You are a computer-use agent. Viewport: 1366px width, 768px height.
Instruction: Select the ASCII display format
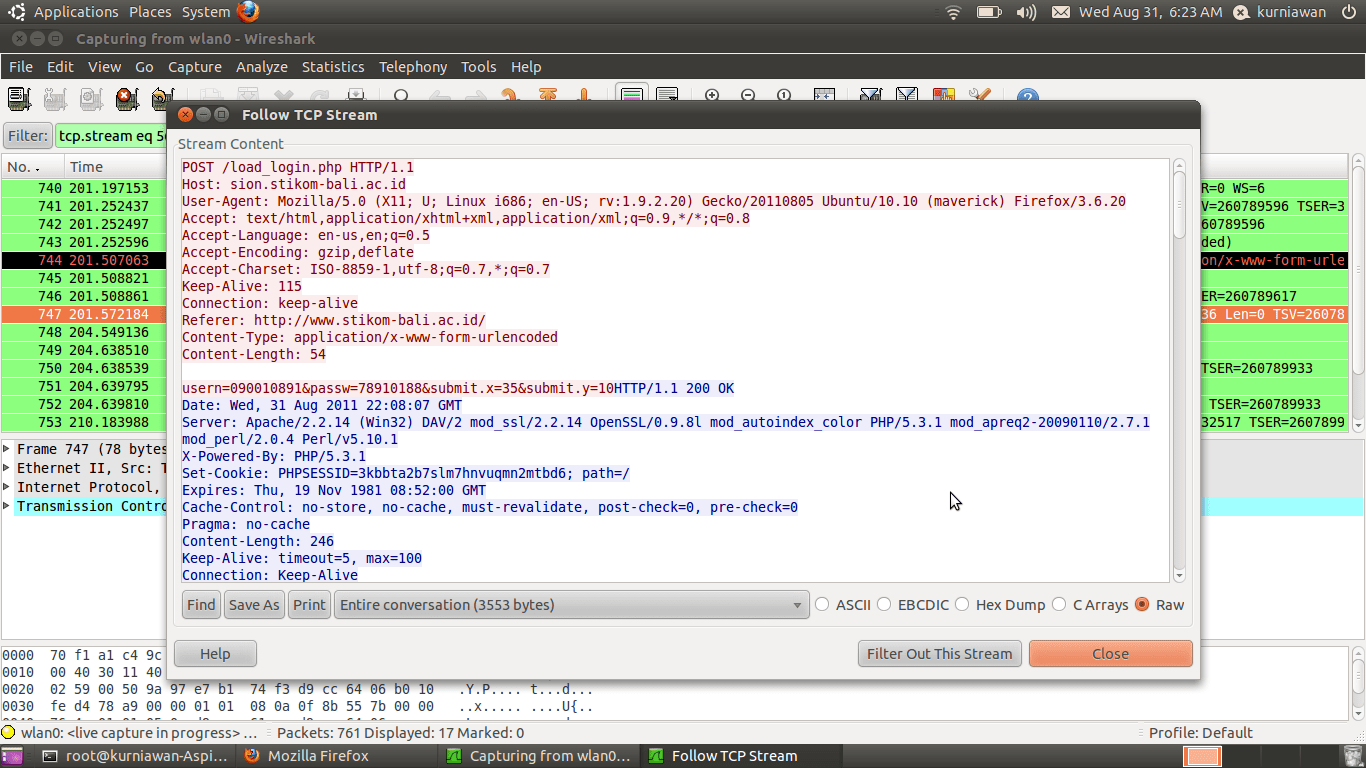[x=842, y=605]
